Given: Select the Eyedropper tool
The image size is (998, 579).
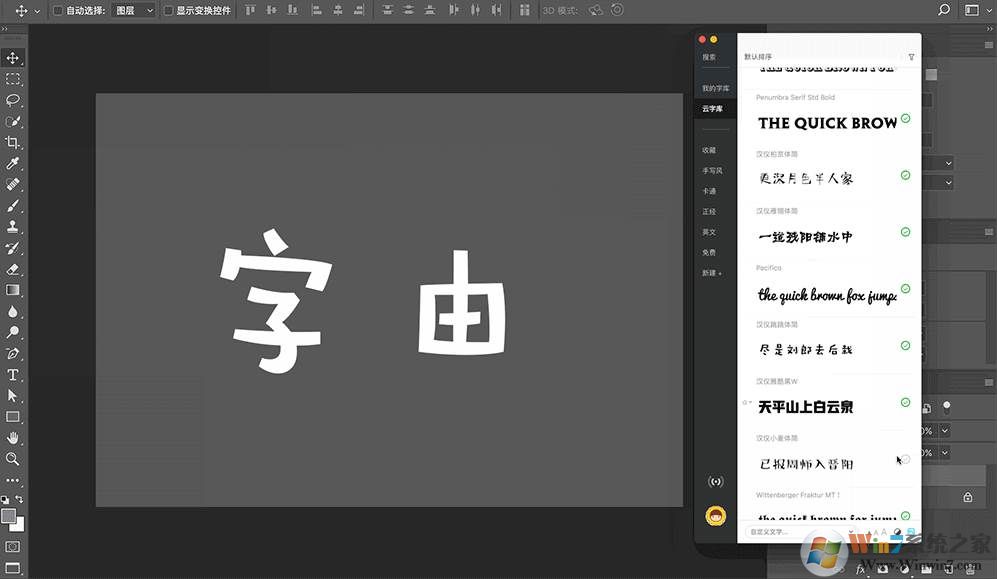Looking at the screenshot, I should pyautogui.click(x=13, y=163).
